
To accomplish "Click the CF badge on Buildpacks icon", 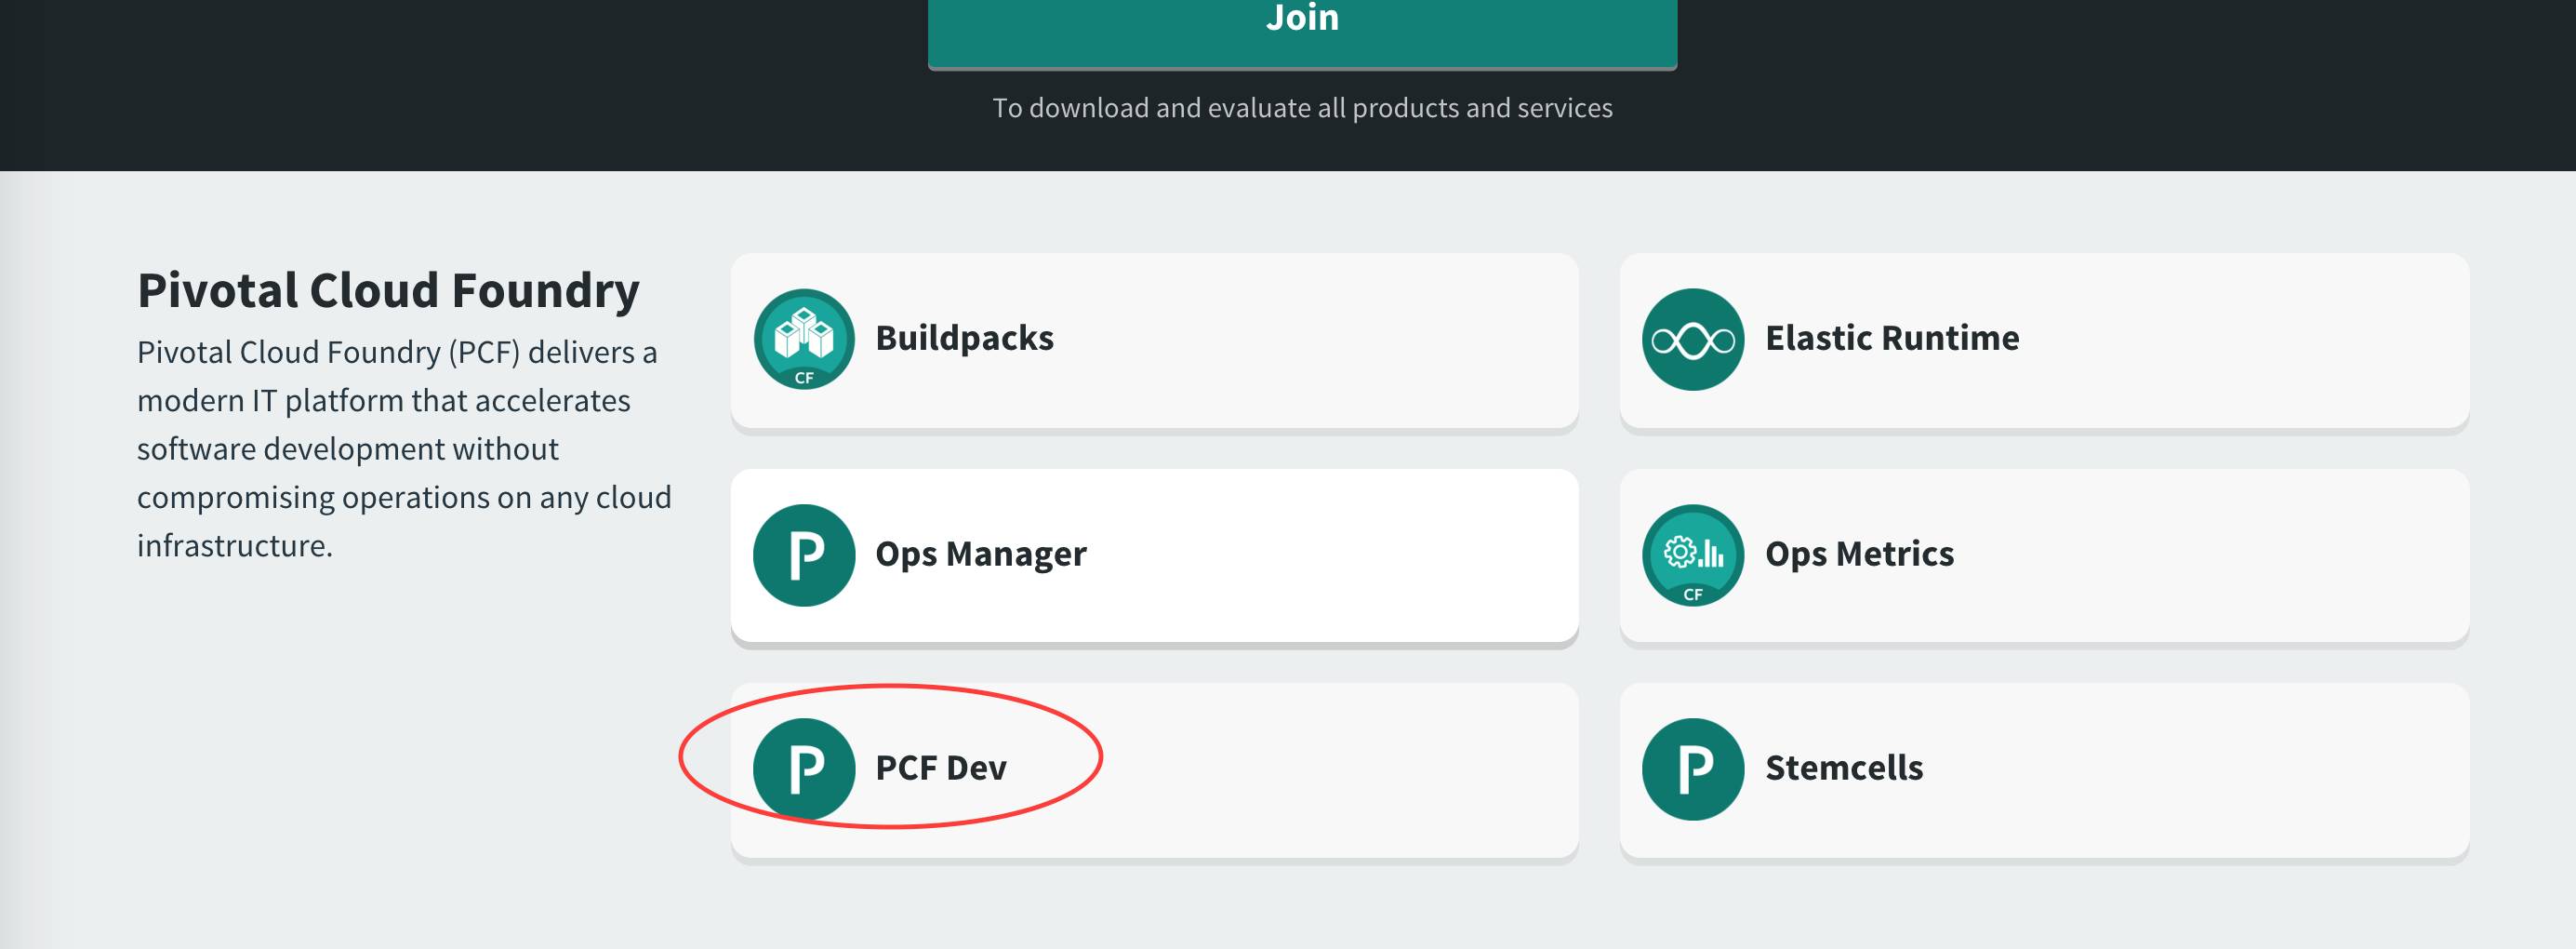I will coord(804,378).
